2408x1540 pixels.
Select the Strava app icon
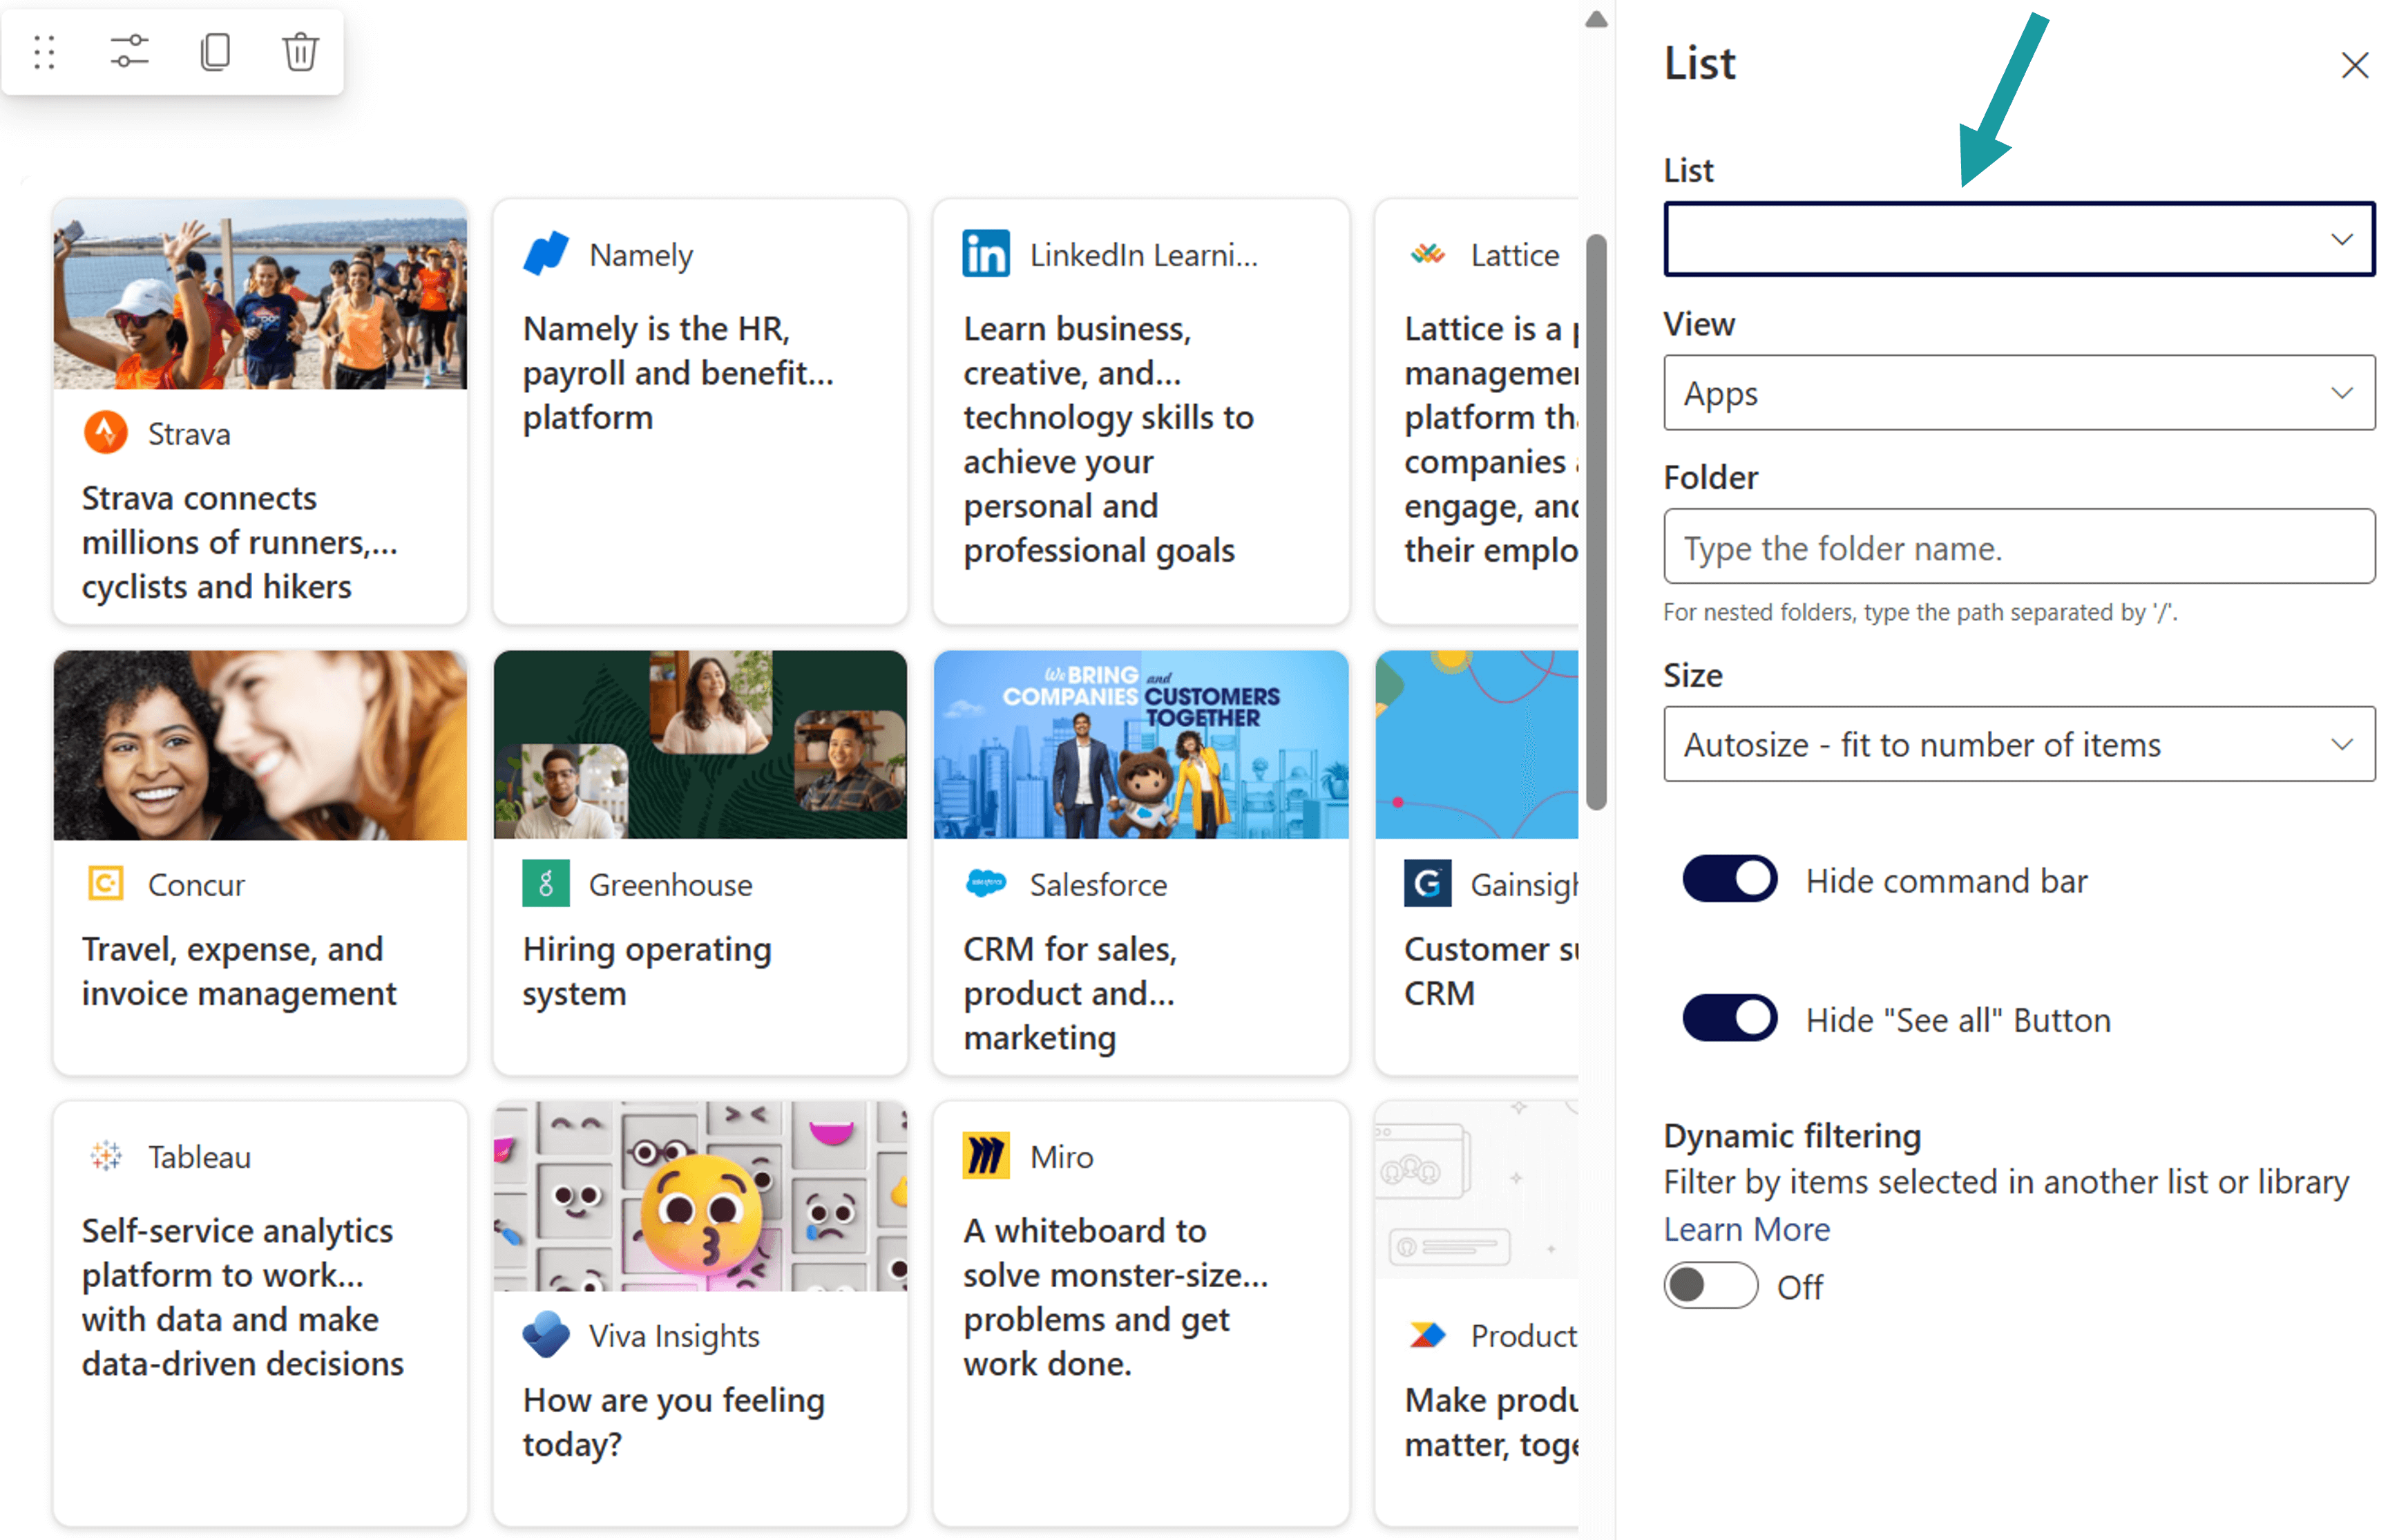(106, 432)
